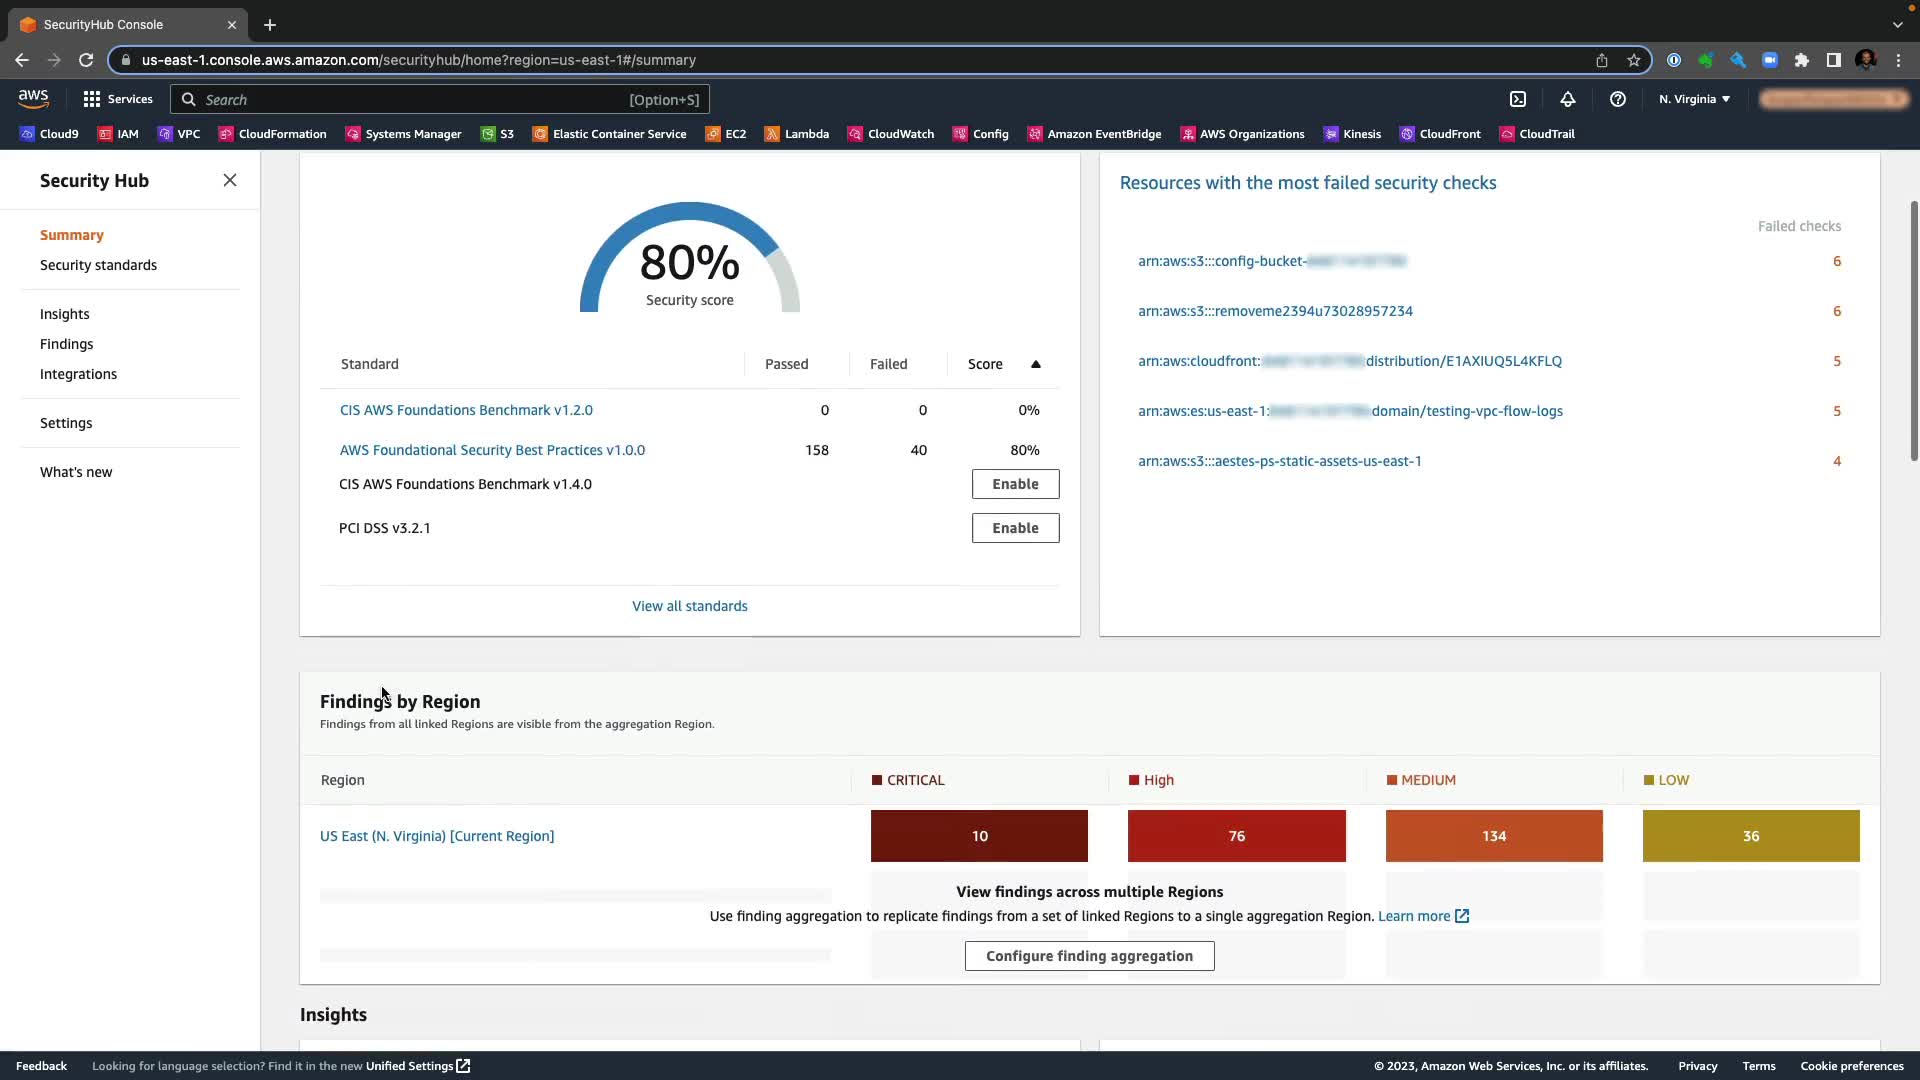Enable the PCI DSS v3.2.1 standard
1920x1080 pixels.
(1015, 528)
